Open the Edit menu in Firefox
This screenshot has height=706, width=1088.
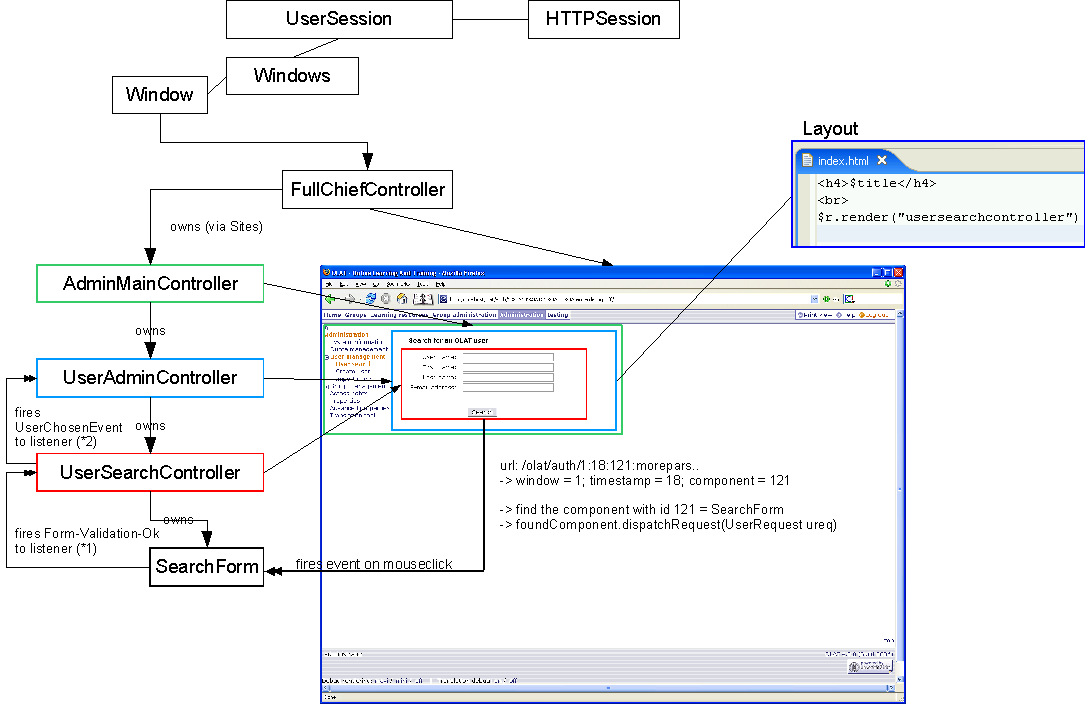[x=344, y=285]
